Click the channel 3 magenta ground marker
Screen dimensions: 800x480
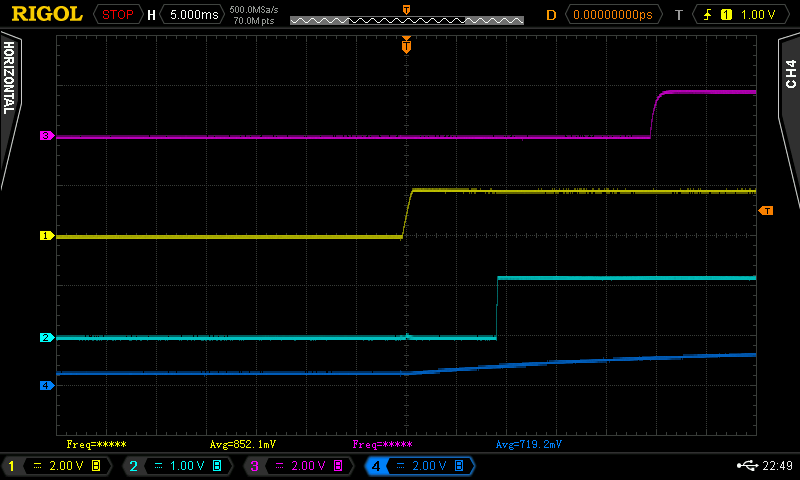coord(47,136)
